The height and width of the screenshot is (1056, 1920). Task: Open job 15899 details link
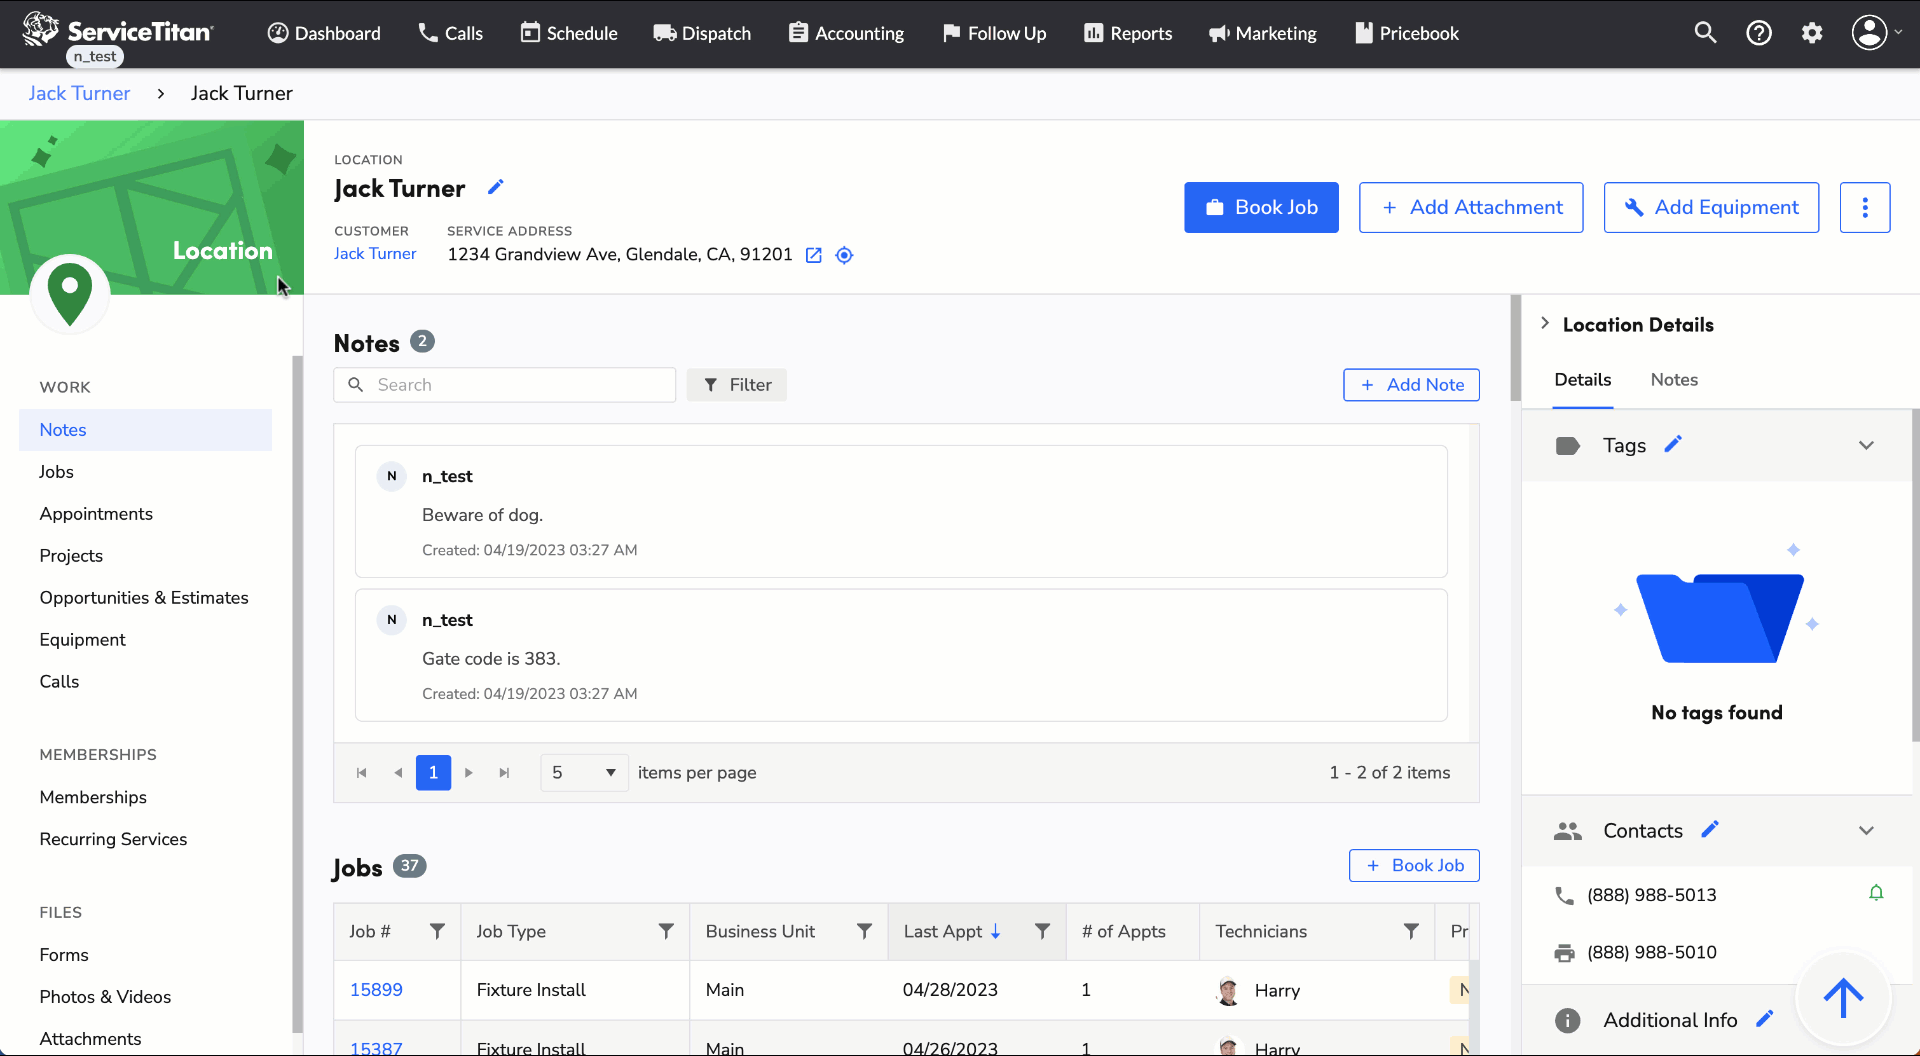coord(376,989)
